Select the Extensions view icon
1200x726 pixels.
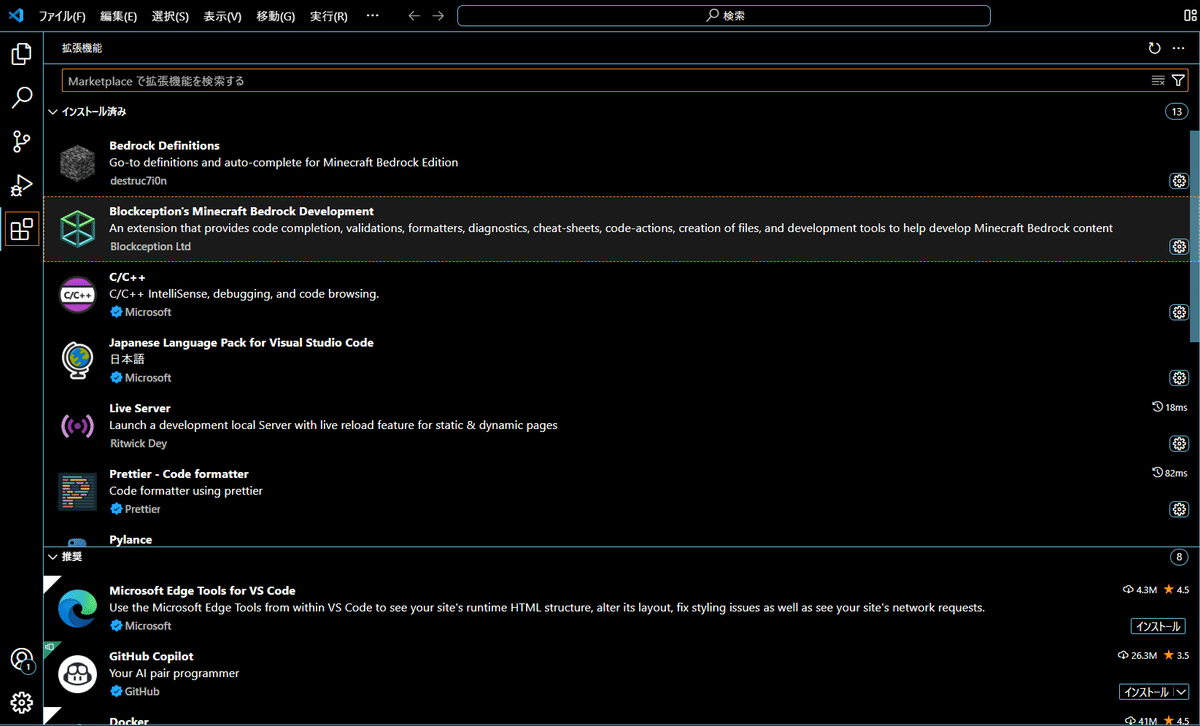pyautogui.click(x=21, y=229)
